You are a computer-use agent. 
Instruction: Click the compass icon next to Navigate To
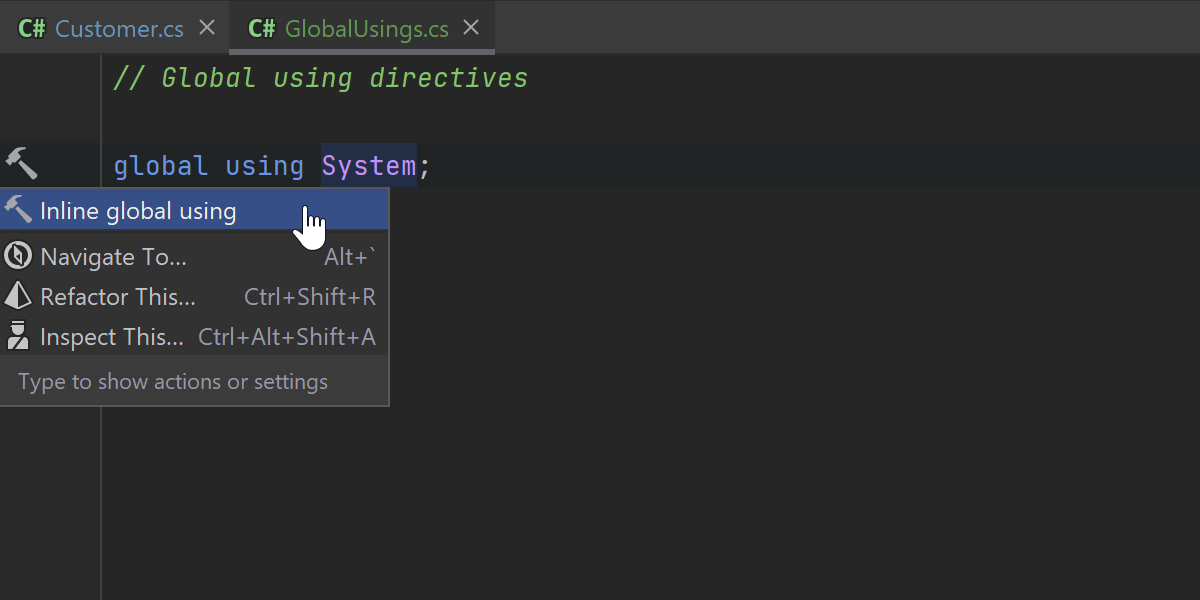(18, 257)
